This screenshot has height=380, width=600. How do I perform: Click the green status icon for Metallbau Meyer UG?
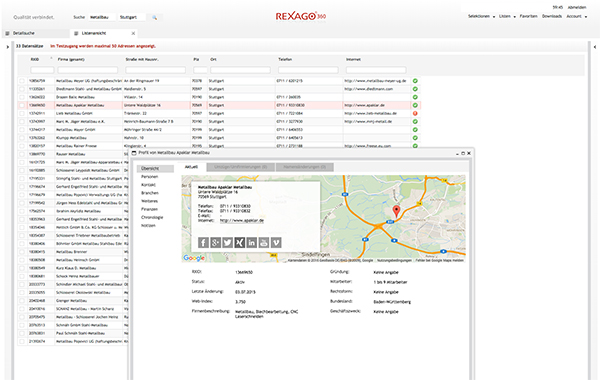pos(415,81)
